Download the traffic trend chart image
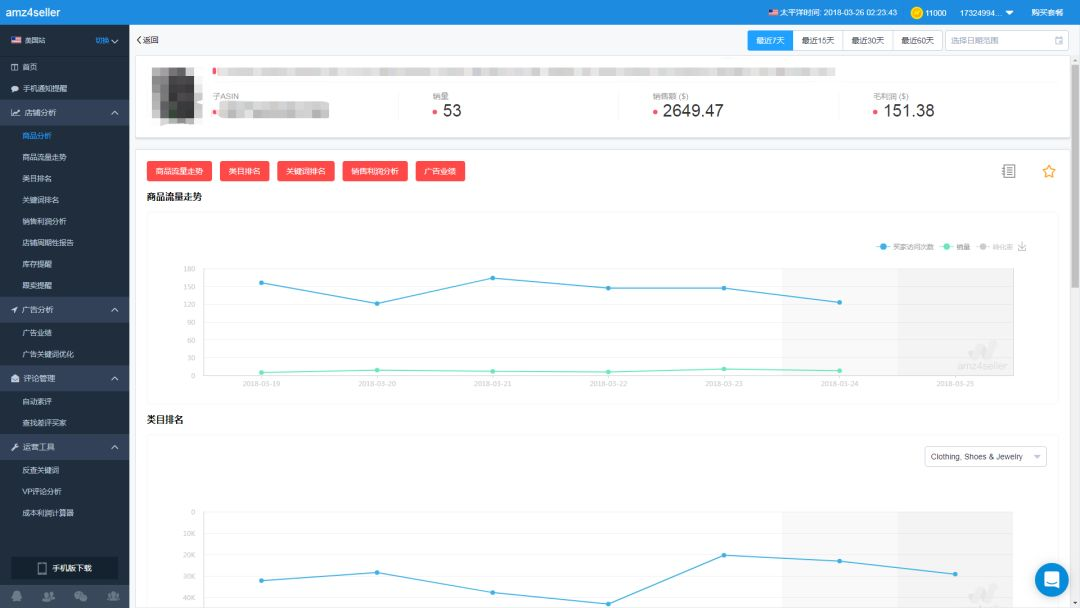 1022,247
